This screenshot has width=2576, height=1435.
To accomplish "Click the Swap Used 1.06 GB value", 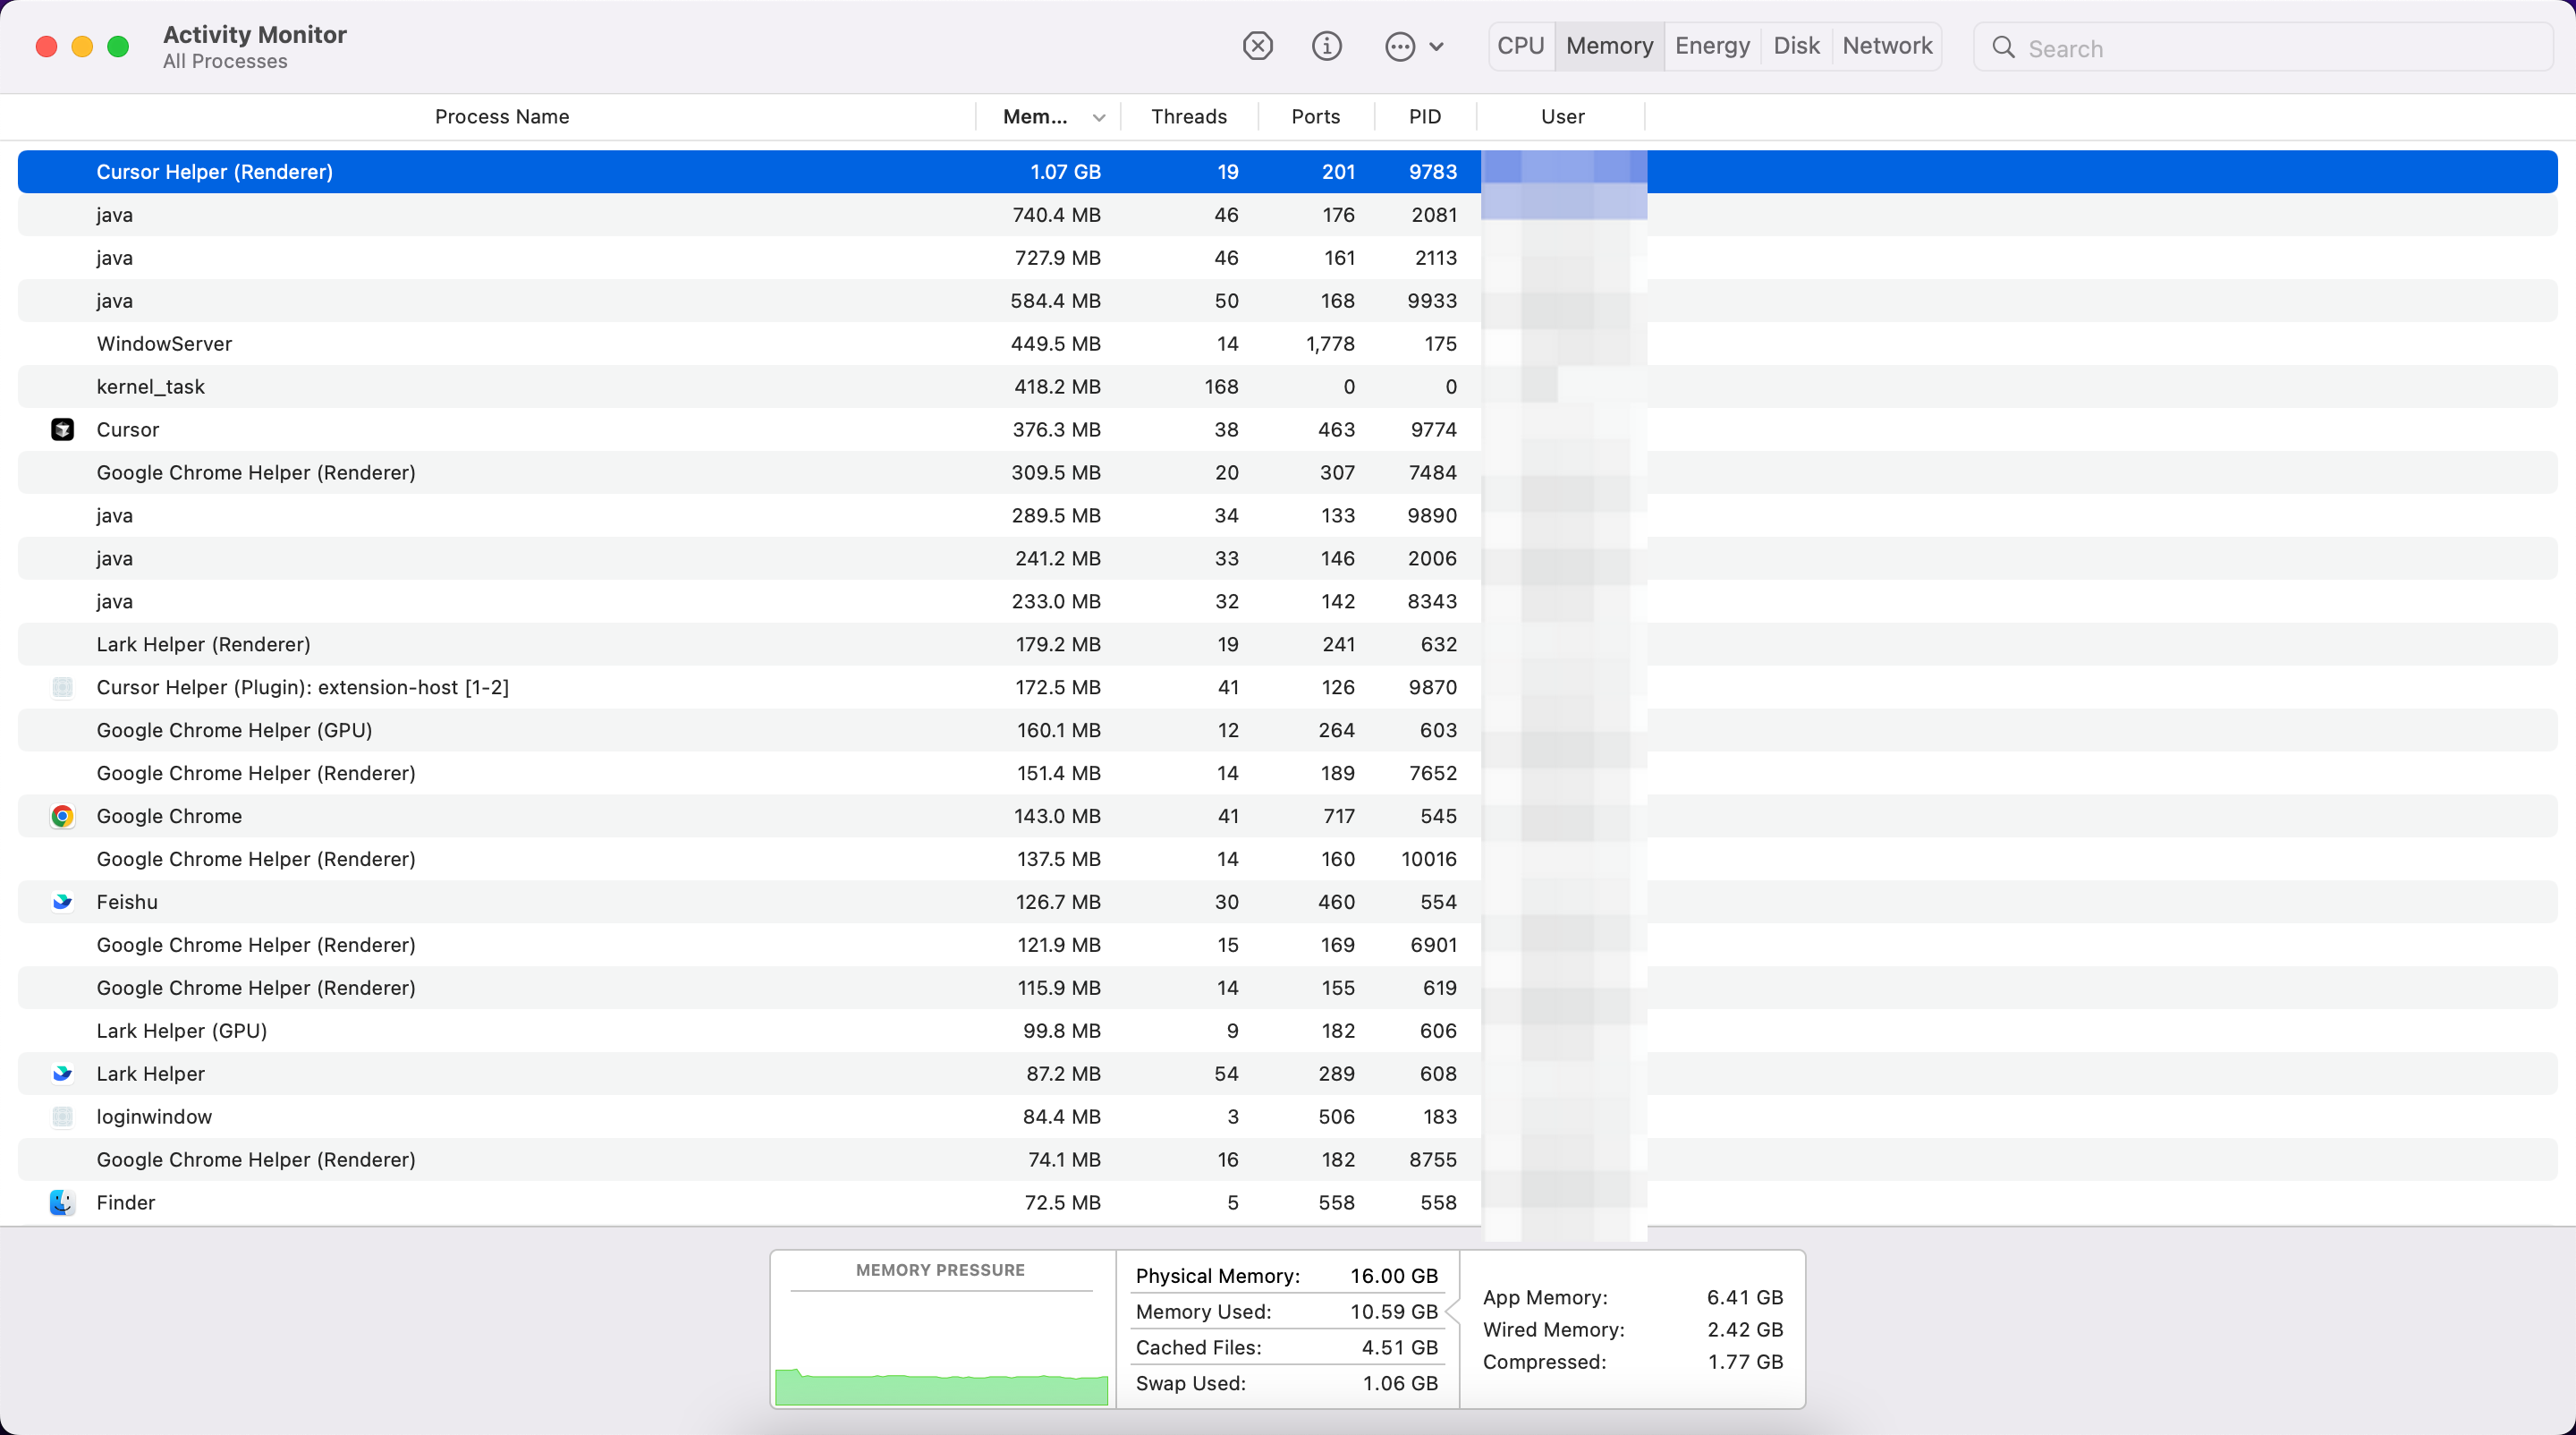I will (x=1399, y=1385).
